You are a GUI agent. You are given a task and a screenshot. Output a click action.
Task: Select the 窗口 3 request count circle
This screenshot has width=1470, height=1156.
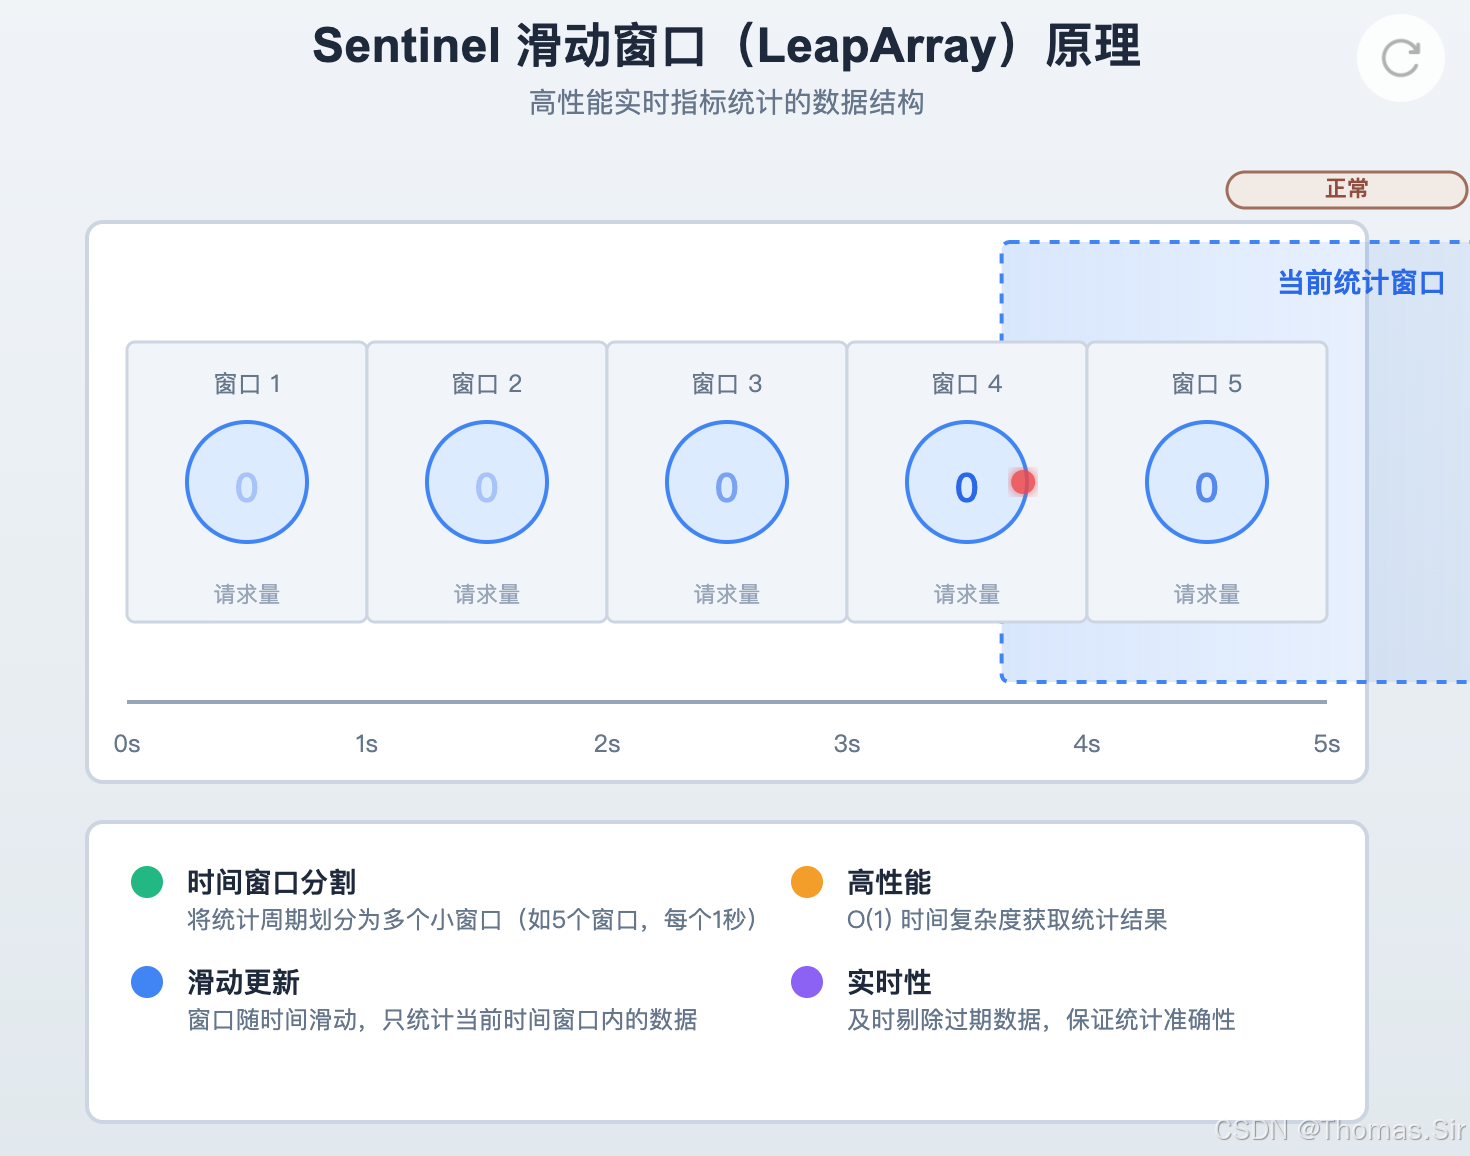727,482
